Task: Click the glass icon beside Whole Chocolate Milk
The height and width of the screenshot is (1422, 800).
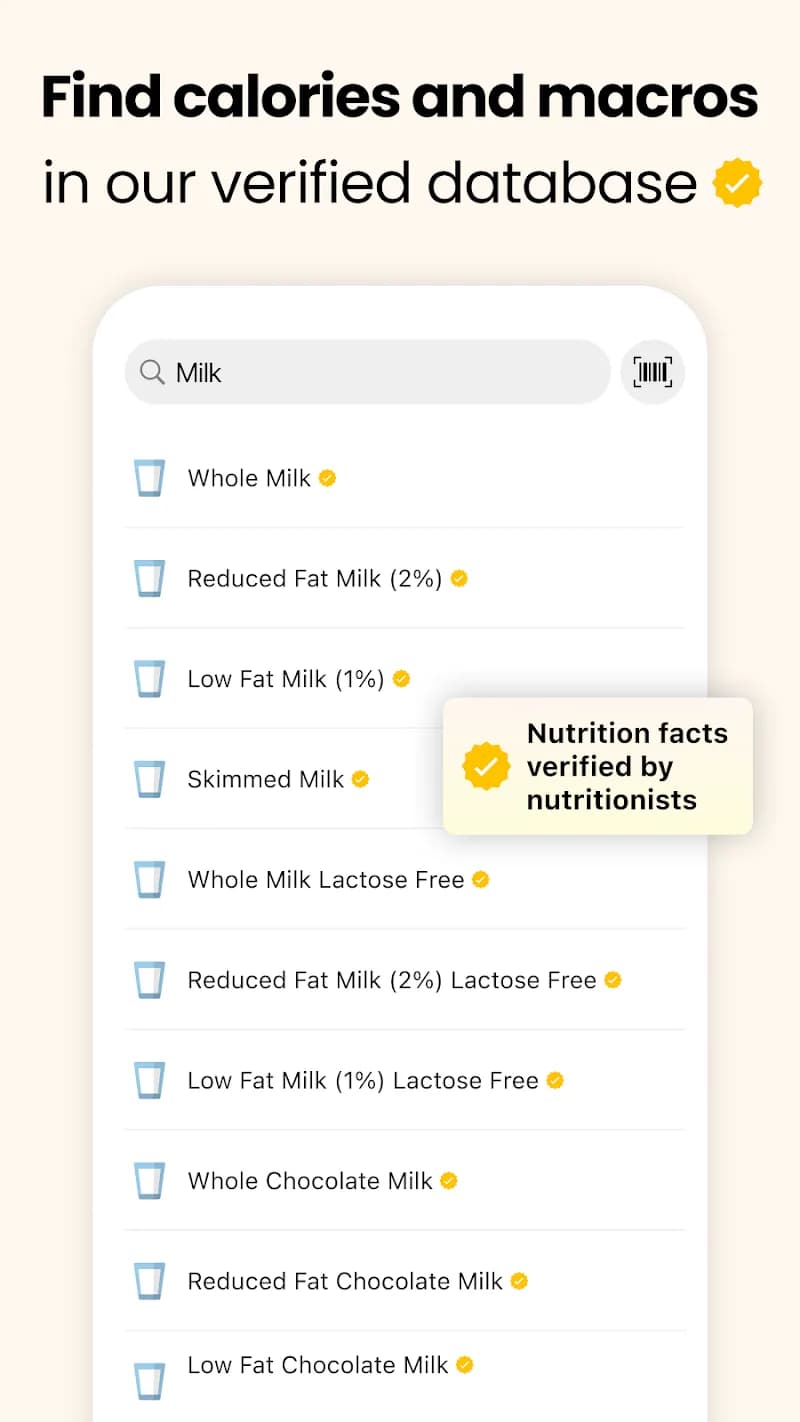Action: [x=149, y=1180]
